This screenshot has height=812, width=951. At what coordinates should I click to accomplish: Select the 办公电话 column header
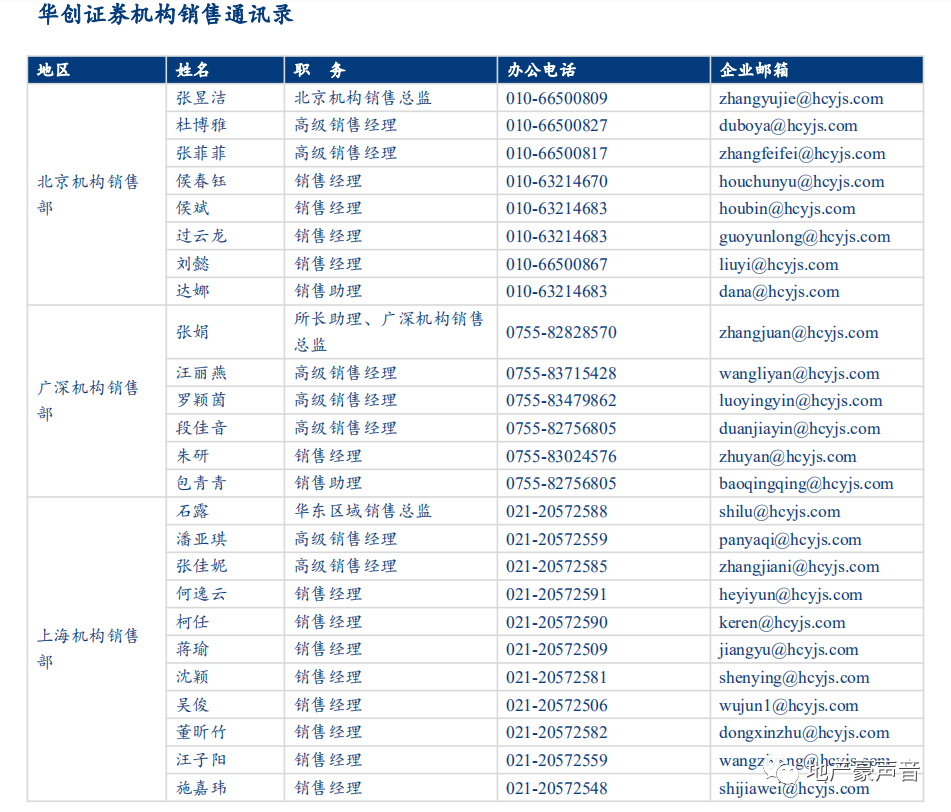(x=542, y=70)
